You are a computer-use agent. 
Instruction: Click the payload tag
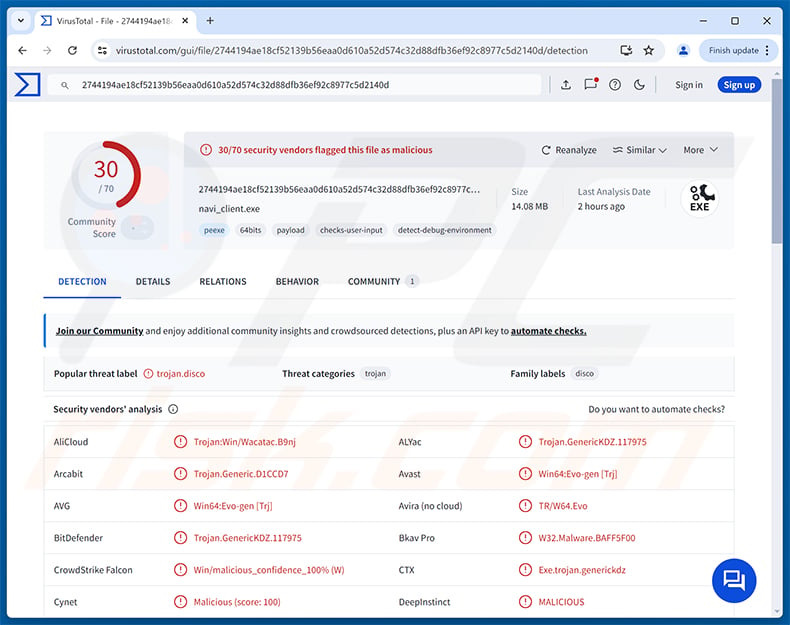[x=291, y=230]
